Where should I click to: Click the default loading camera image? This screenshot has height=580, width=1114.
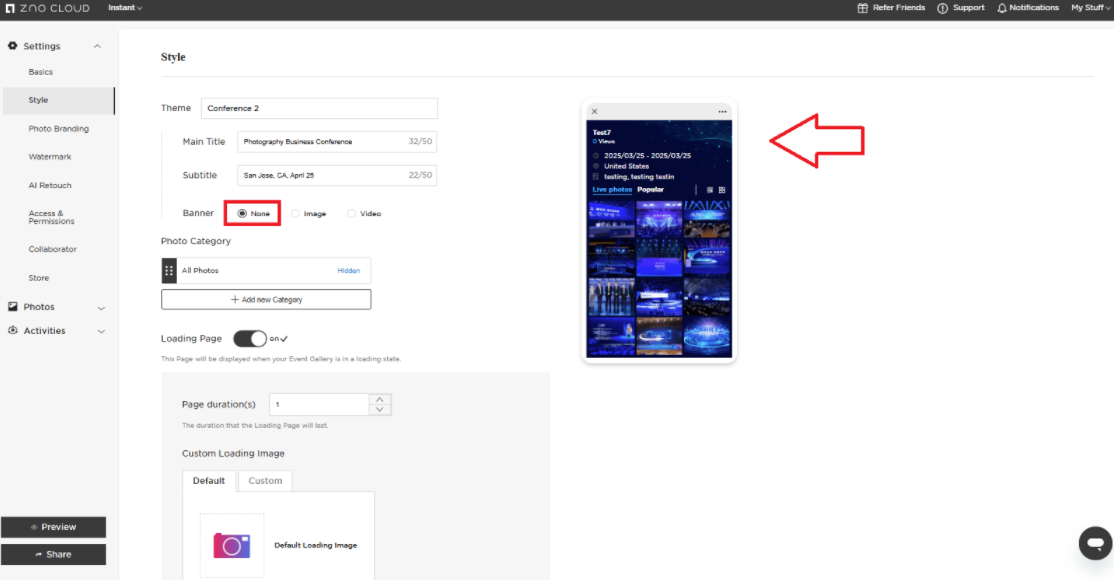coord(232,545)
